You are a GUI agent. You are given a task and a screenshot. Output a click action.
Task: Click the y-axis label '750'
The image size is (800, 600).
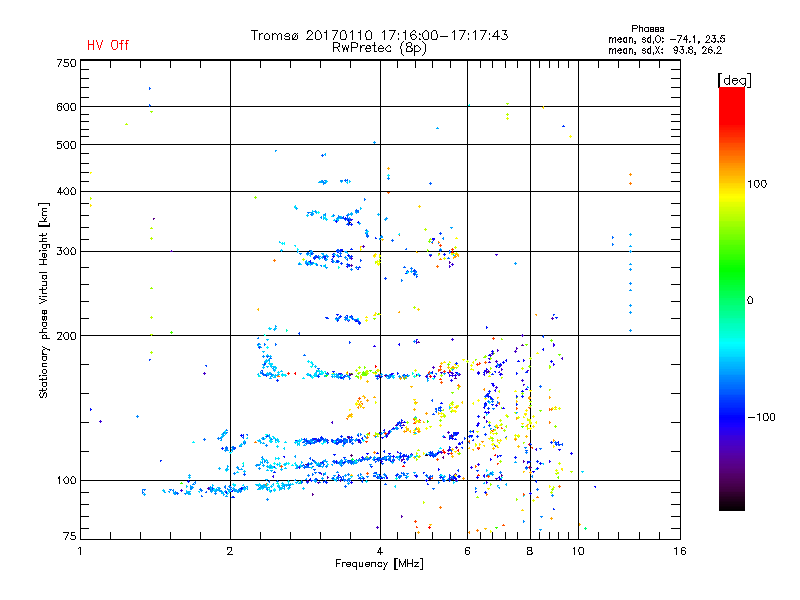[66, 63]
